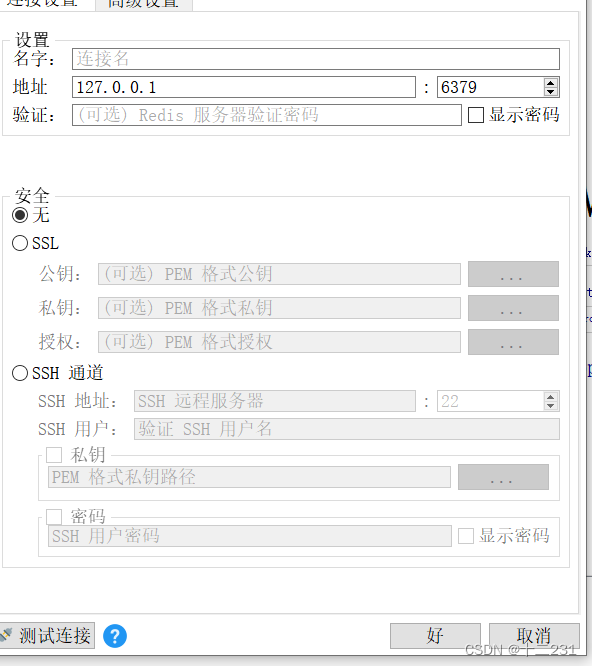
Task: Enable 显示密码 checkbox next to Redis password
Action: [476, 115]
